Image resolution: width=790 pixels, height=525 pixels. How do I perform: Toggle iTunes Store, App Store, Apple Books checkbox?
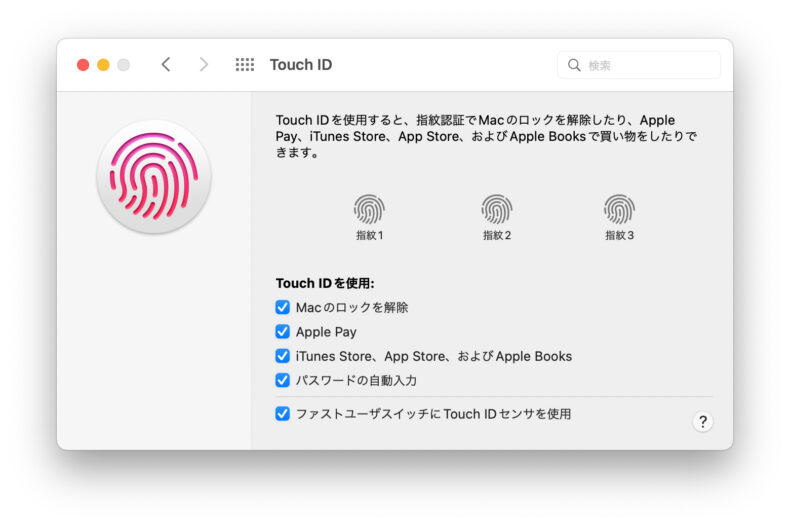283,356
